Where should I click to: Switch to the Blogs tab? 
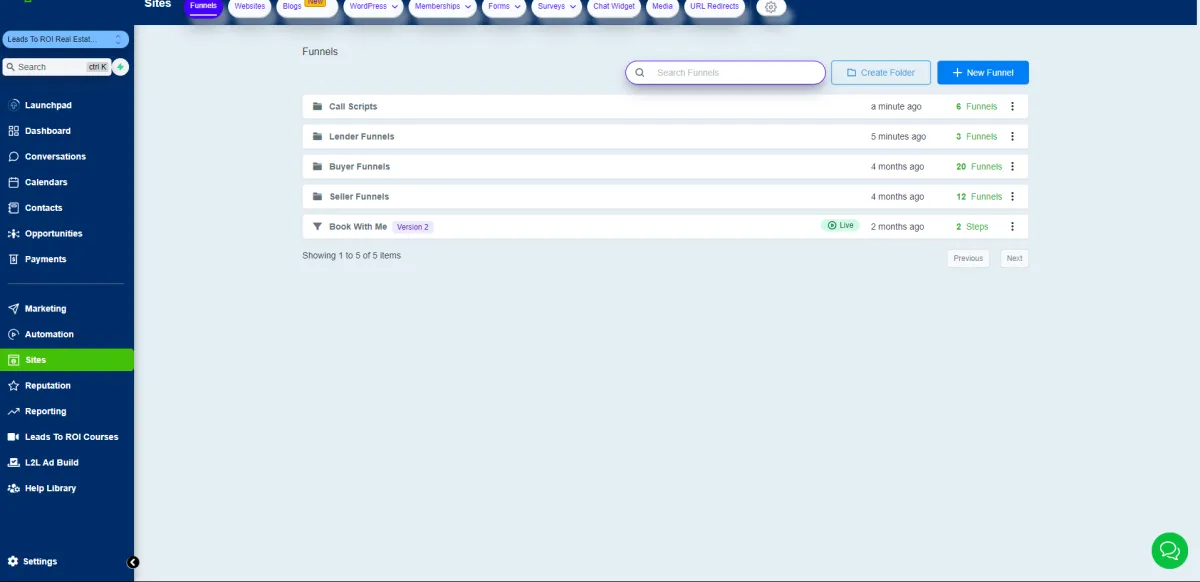click(306, 6)
